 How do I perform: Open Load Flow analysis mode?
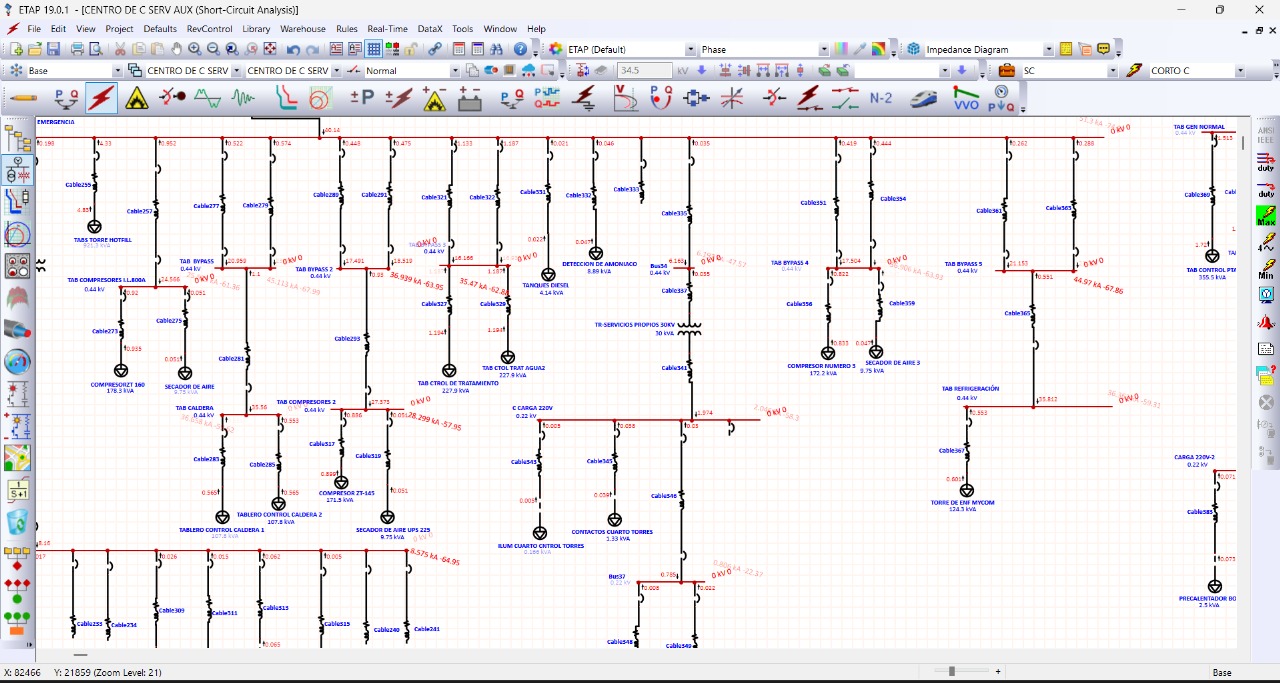click(x=66, y=98)
